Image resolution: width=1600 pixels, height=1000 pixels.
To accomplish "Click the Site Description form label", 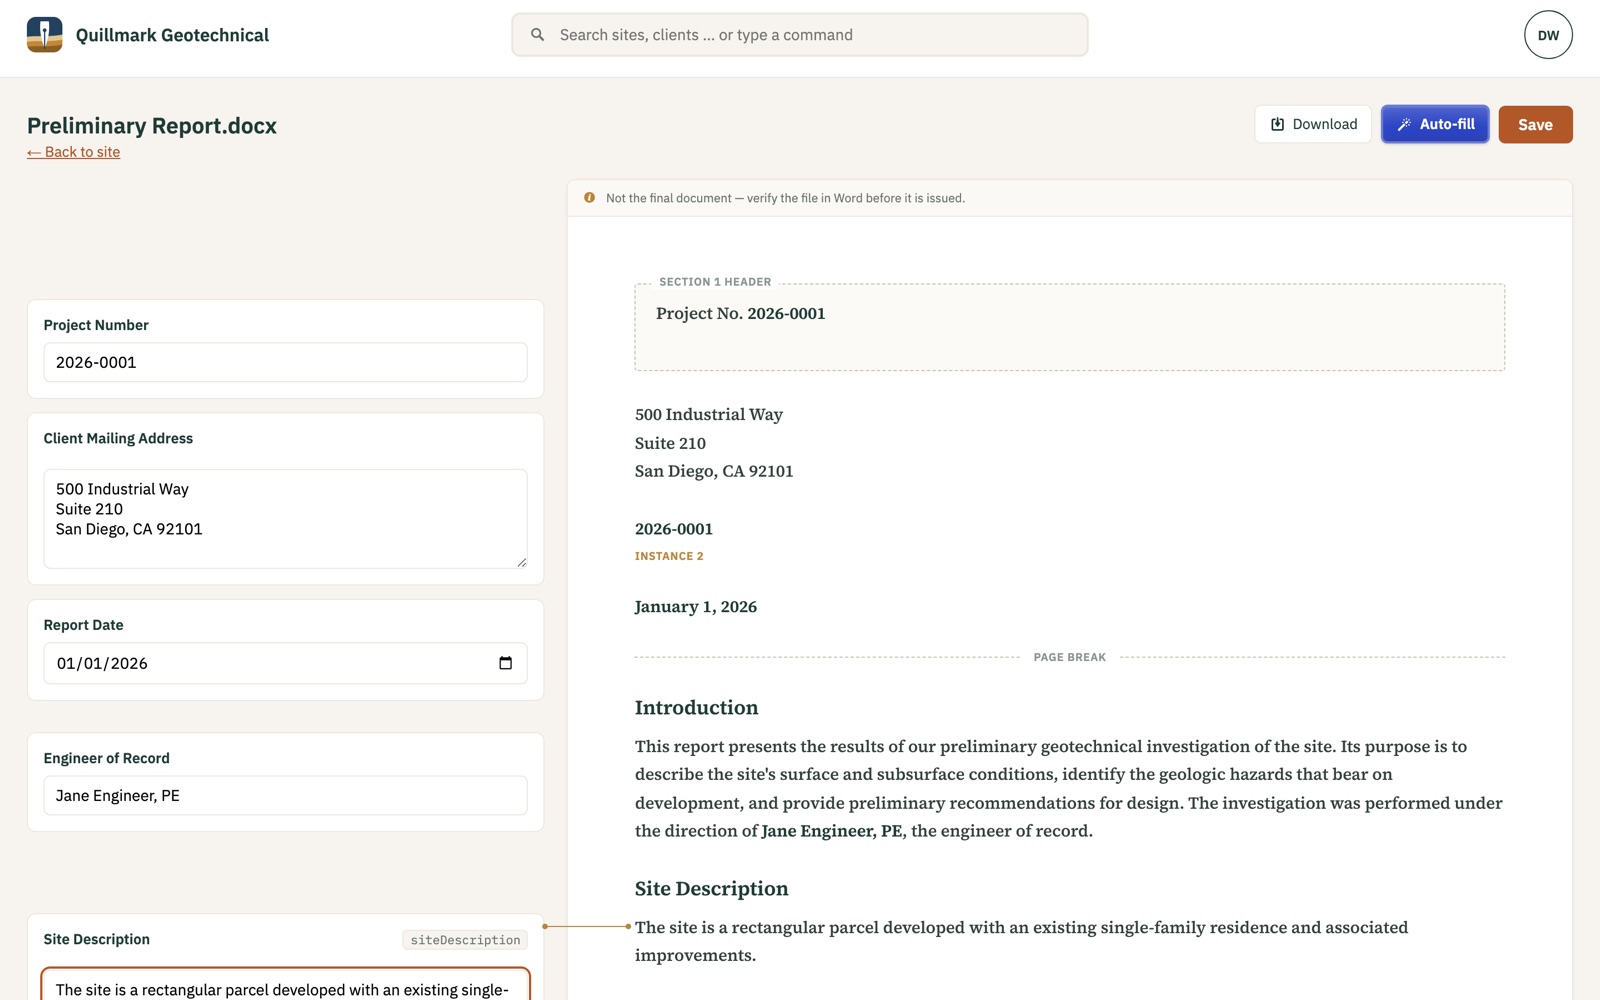I will pos(97,939).
